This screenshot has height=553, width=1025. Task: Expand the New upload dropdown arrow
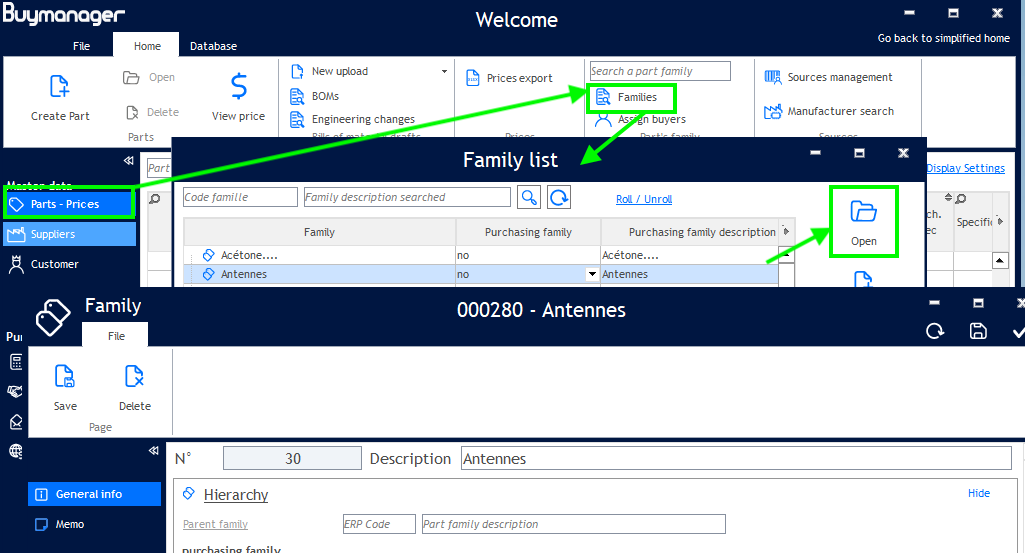coord(444,72)
